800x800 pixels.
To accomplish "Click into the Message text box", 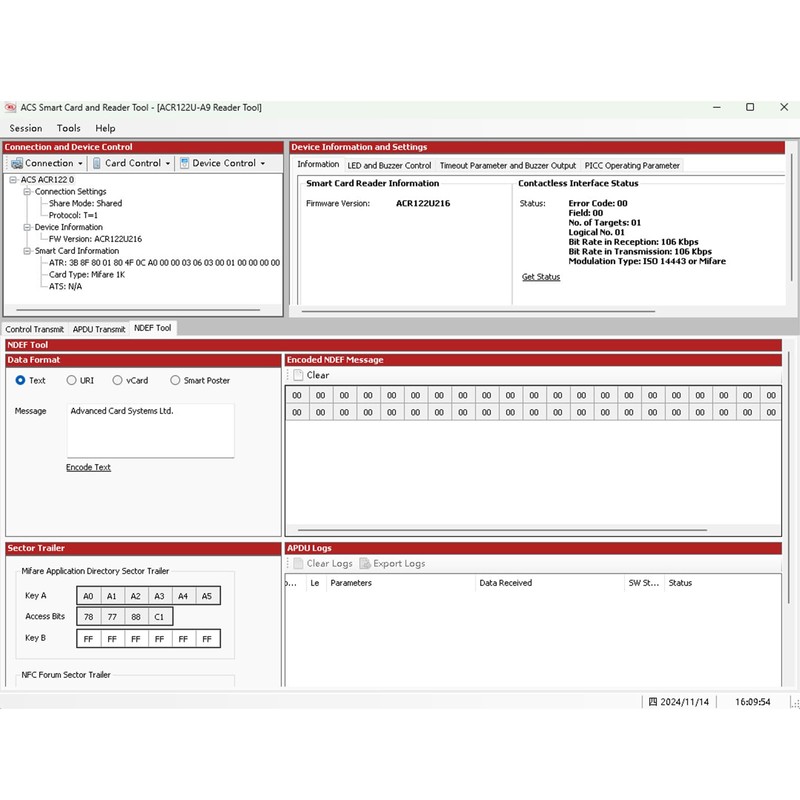I will [x=150, y=430].
